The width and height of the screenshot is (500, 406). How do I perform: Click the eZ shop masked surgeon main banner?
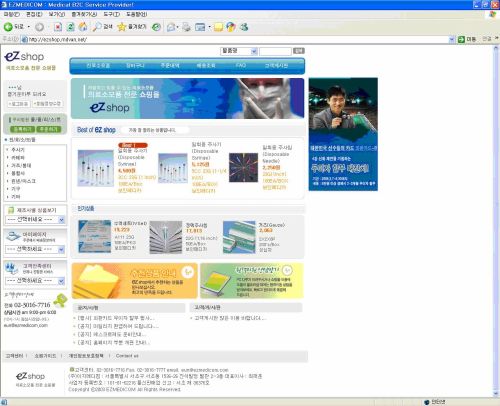tap(188, 98)
